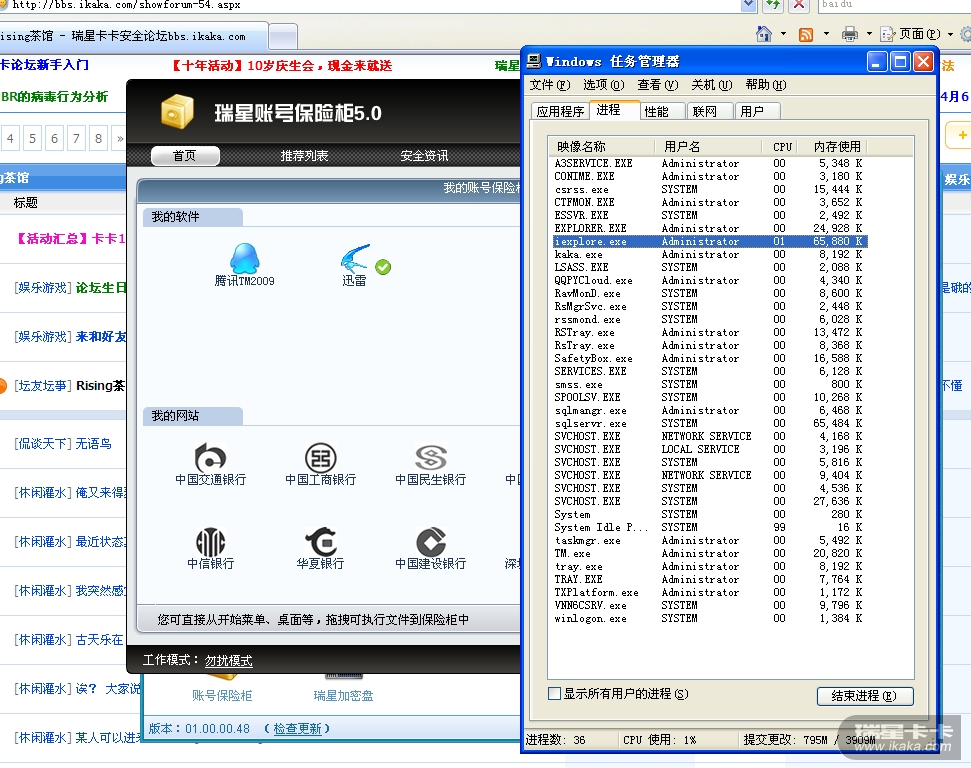The width and height of the screenshot is (971, 768).
Task: Open the 帮助 menu in Task Manager
Action: click(x=765, y=85)
